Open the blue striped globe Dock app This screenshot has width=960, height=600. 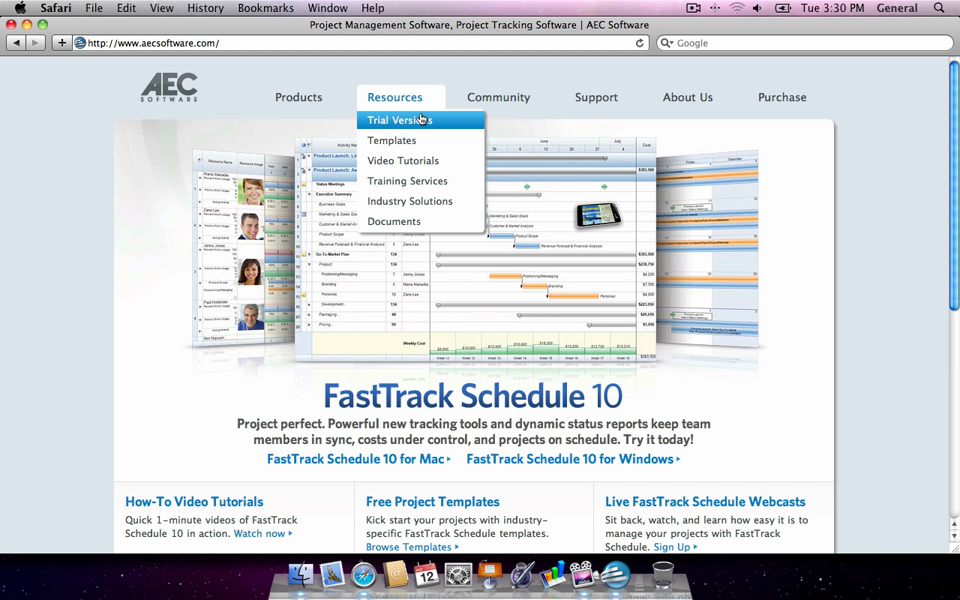pyautogui.click(x=615, y=575)
